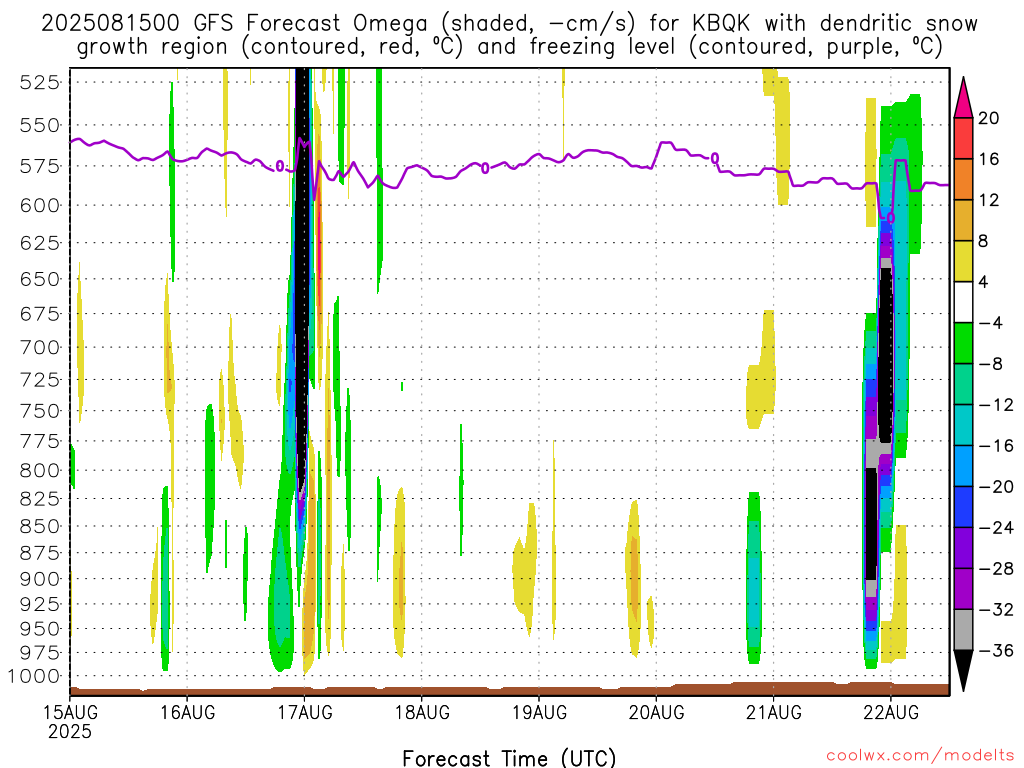This screenshot has width=1024, height=768.
Task: Click the chart title line starting 2025081500 GFS
Action: (x=509, y=24)
